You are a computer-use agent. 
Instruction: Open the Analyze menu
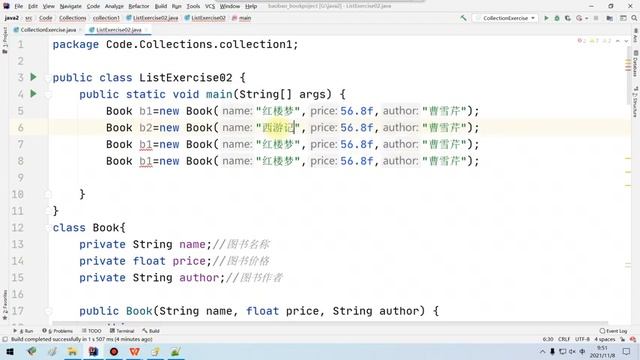(114, 6)
